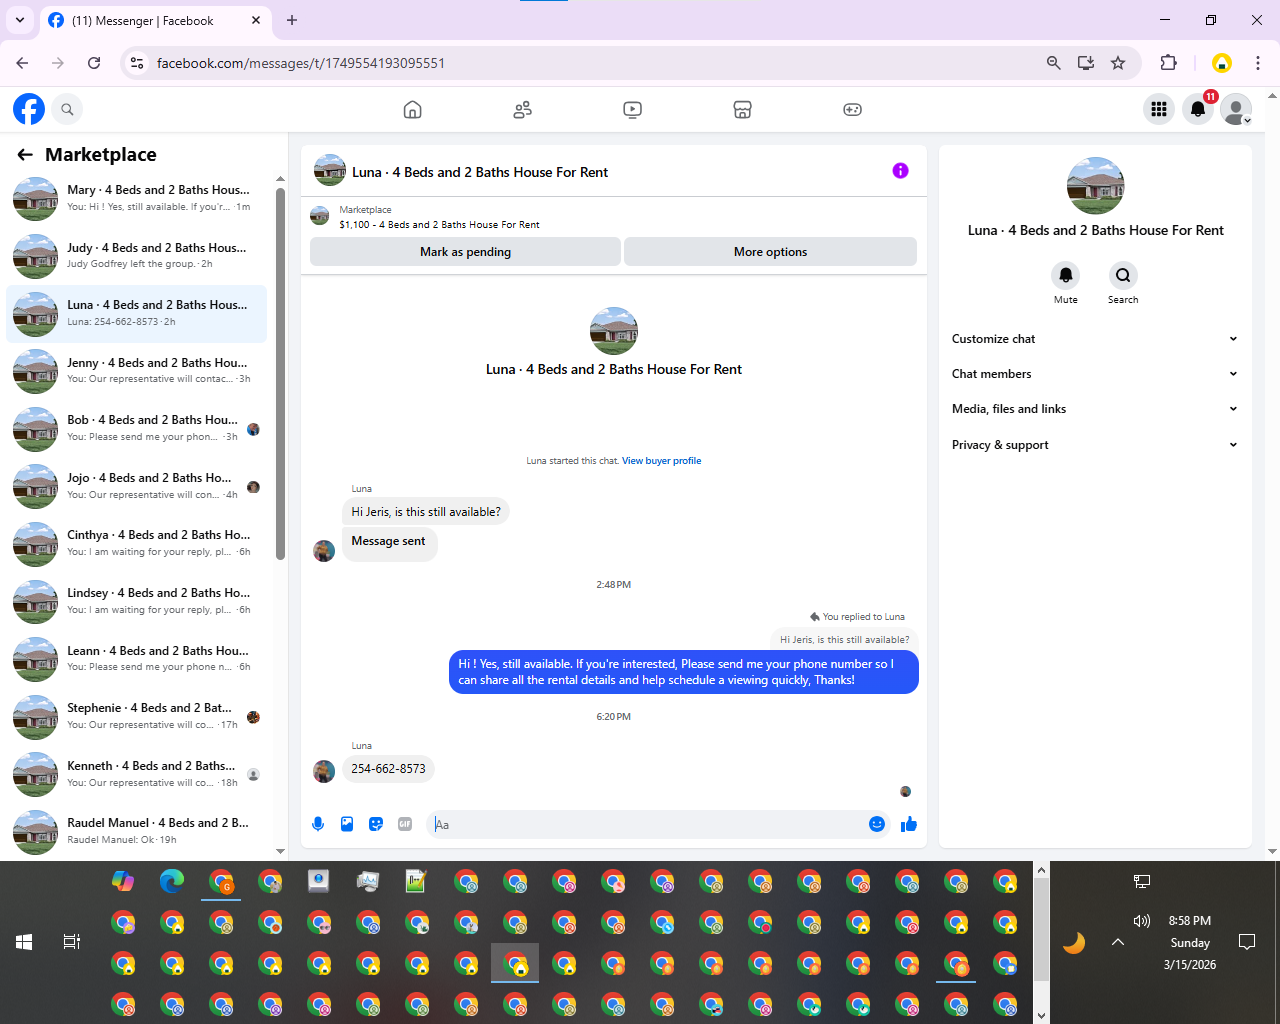
Task: Open the View buyer profile link
Action: (x=661, y=461)
